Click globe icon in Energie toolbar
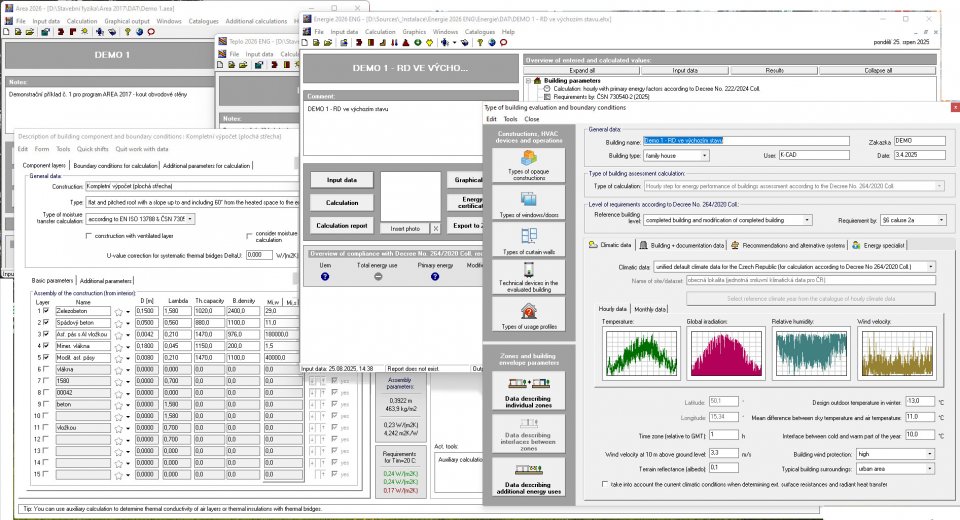Viewport: 960px width, 520px height. [492, 42]
